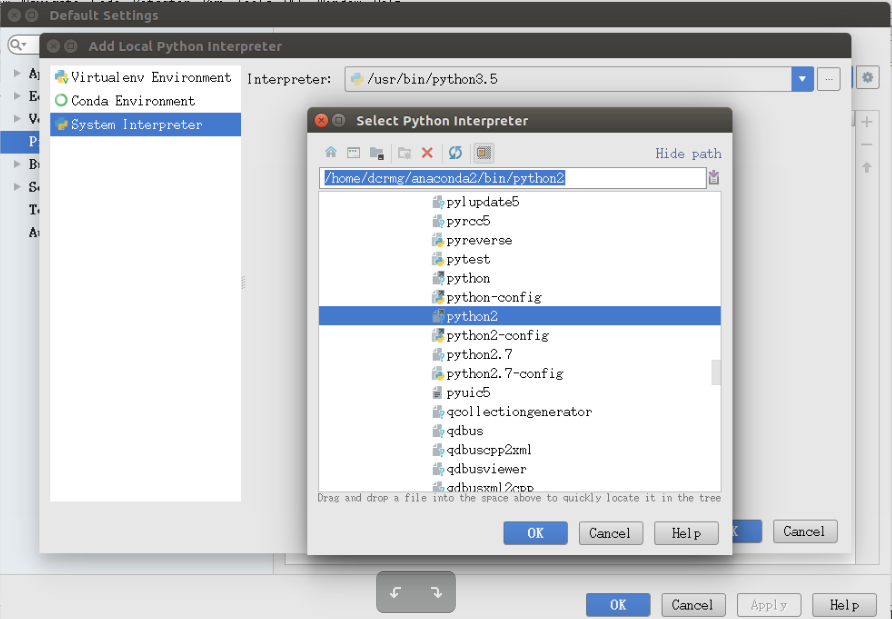Click OK in Default Settings window
The image size is (892, 619).
pos(618,605)
